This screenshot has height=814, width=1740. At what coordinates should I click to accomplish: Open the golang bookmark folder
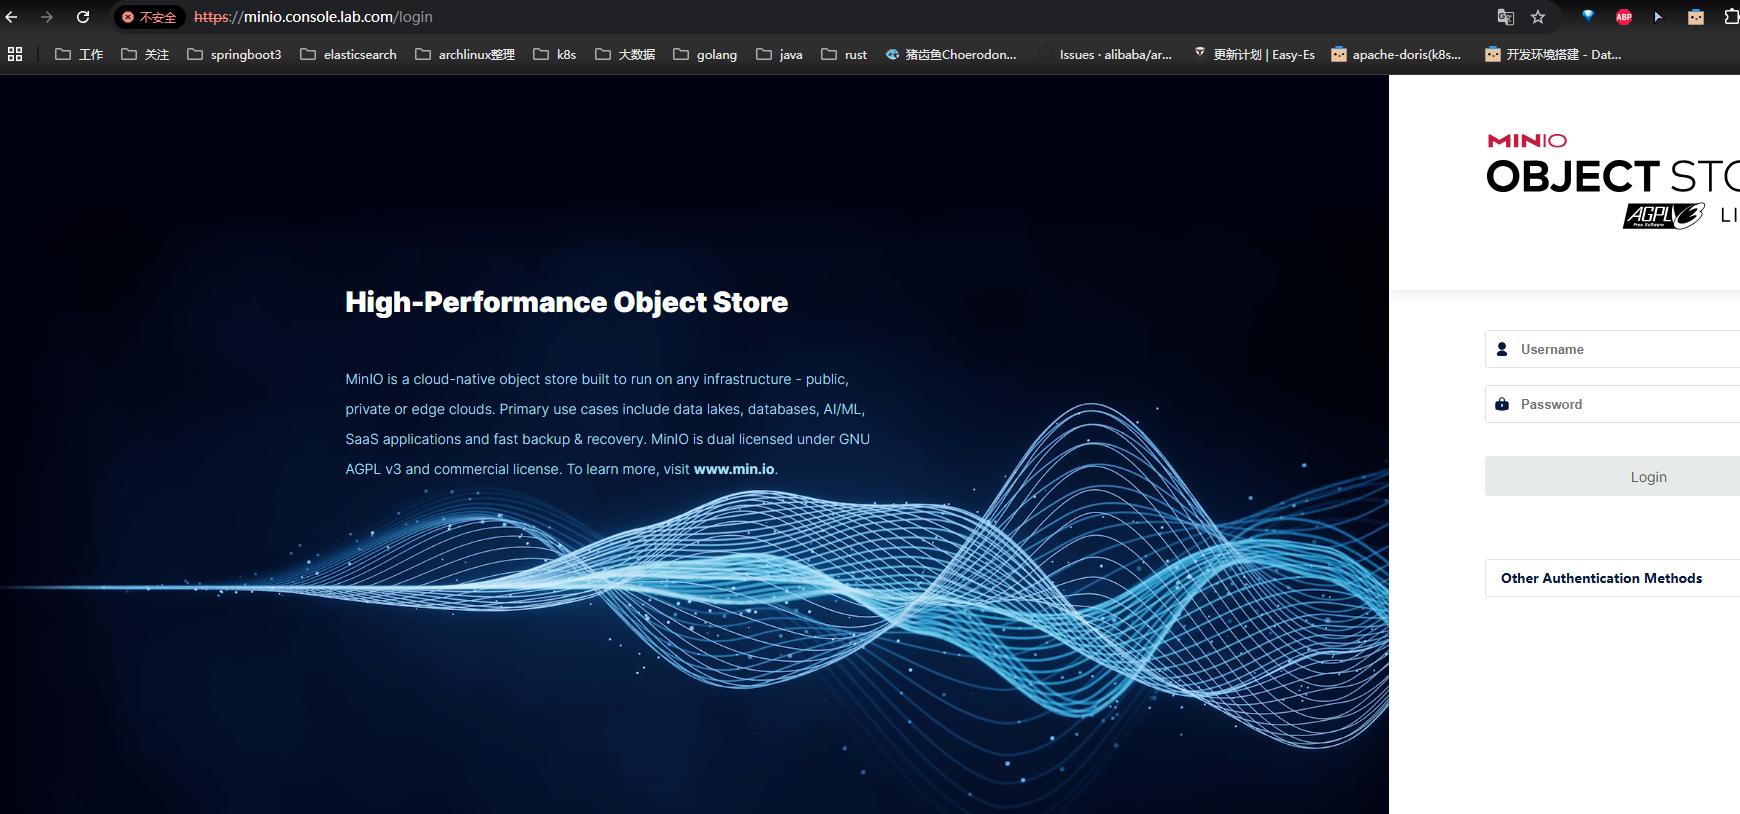pos(705,54)
